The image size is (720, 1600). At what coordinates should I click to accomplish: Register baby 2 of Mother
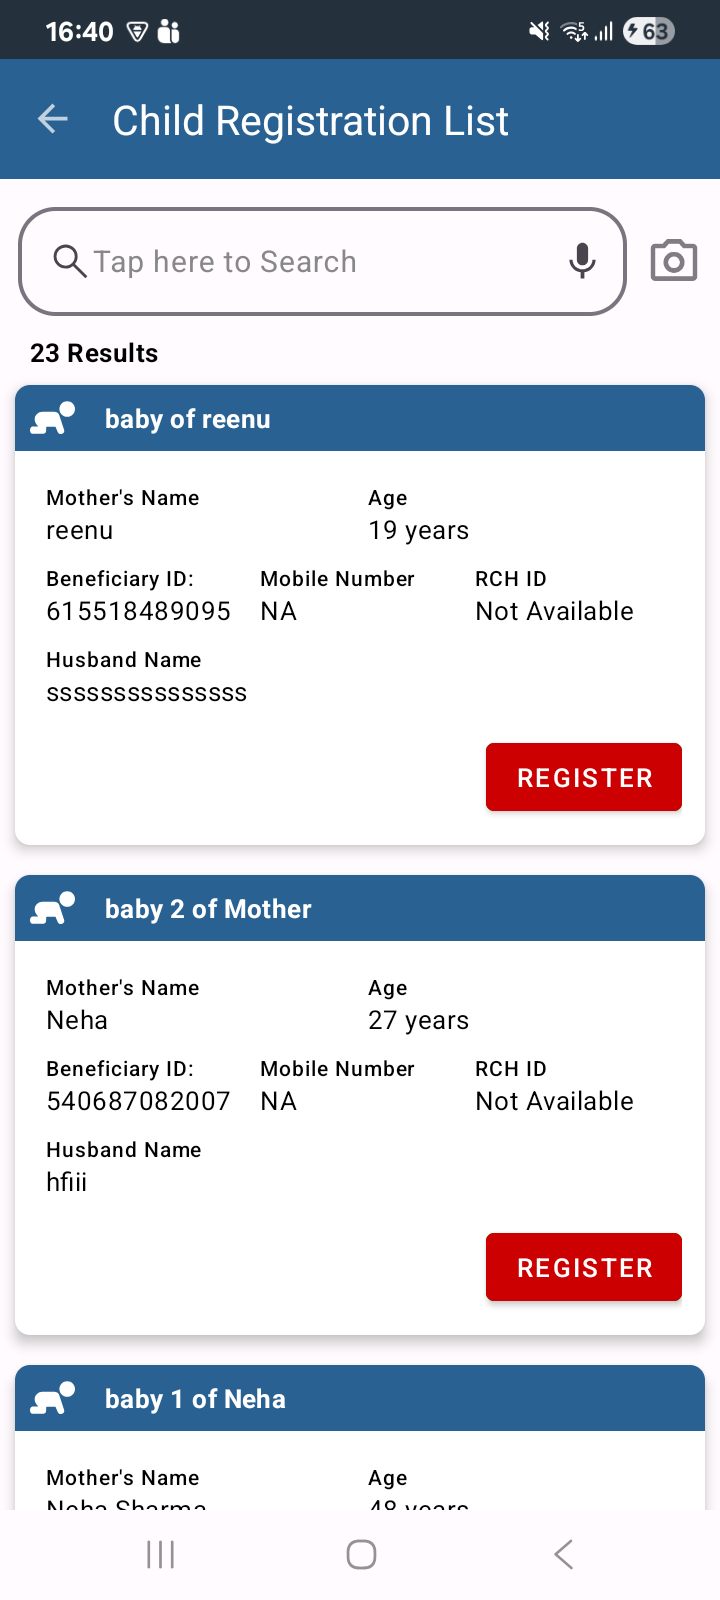584,1267
